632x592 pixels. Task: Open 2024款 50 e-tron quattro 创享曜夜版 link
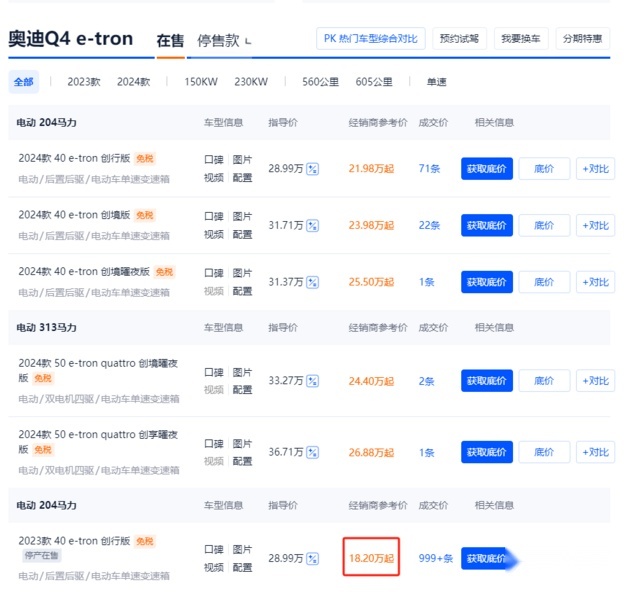point(98,441)
